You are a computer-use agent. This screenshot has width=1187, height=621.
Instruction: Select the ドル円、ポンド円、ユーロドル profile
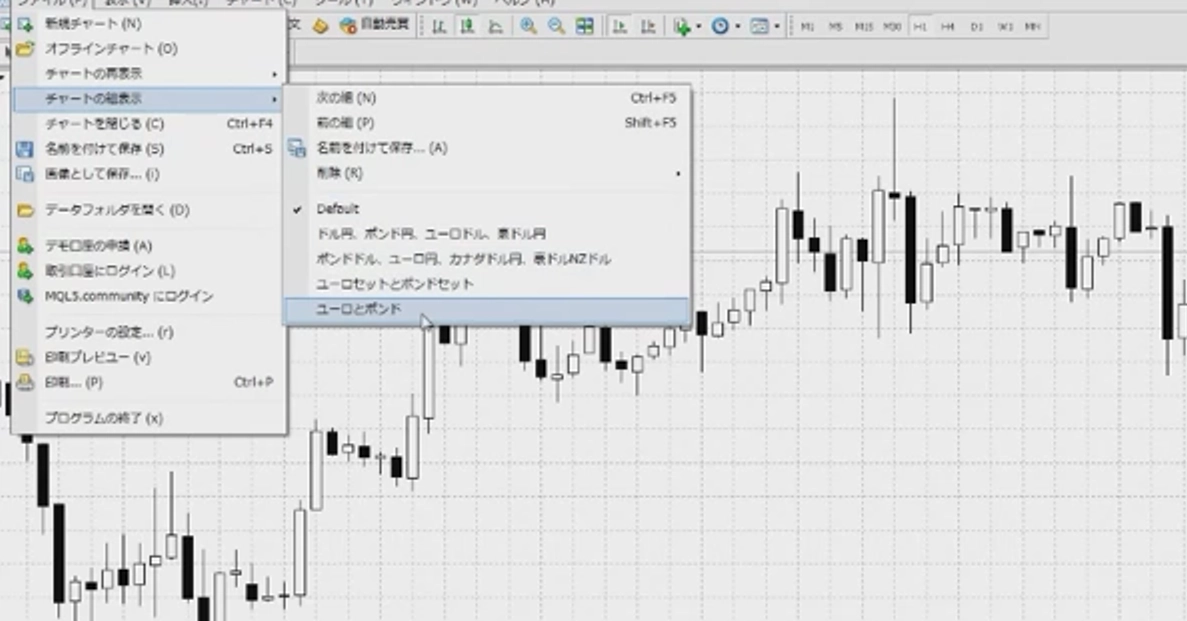487,234
